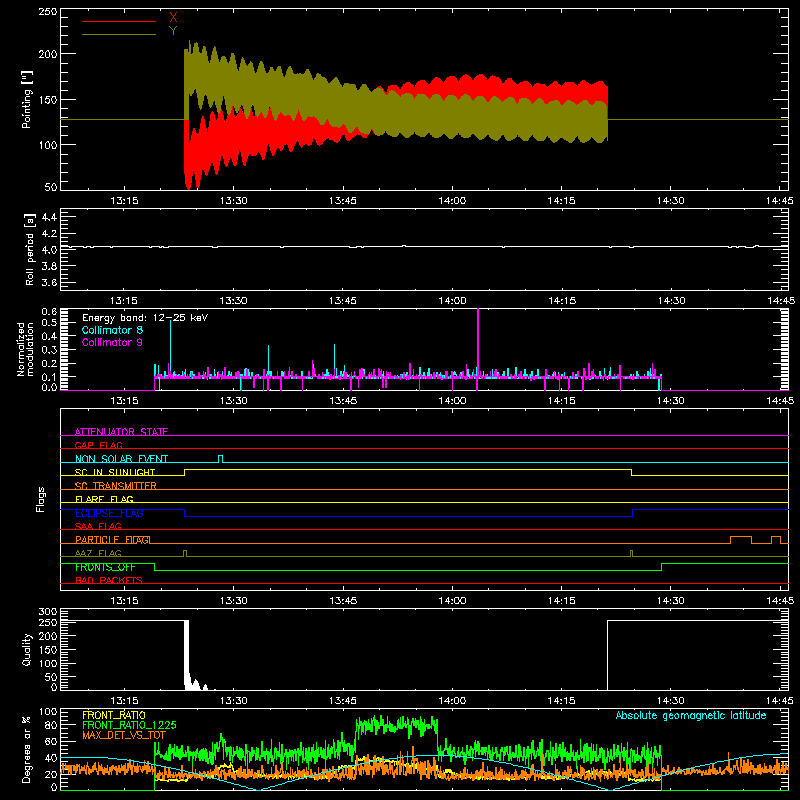The height and width of the screenshot is (800, 800).
Task: Click 14:00 label under the Pointing plot
Action: pyautogui.click(x=452, y=201)
